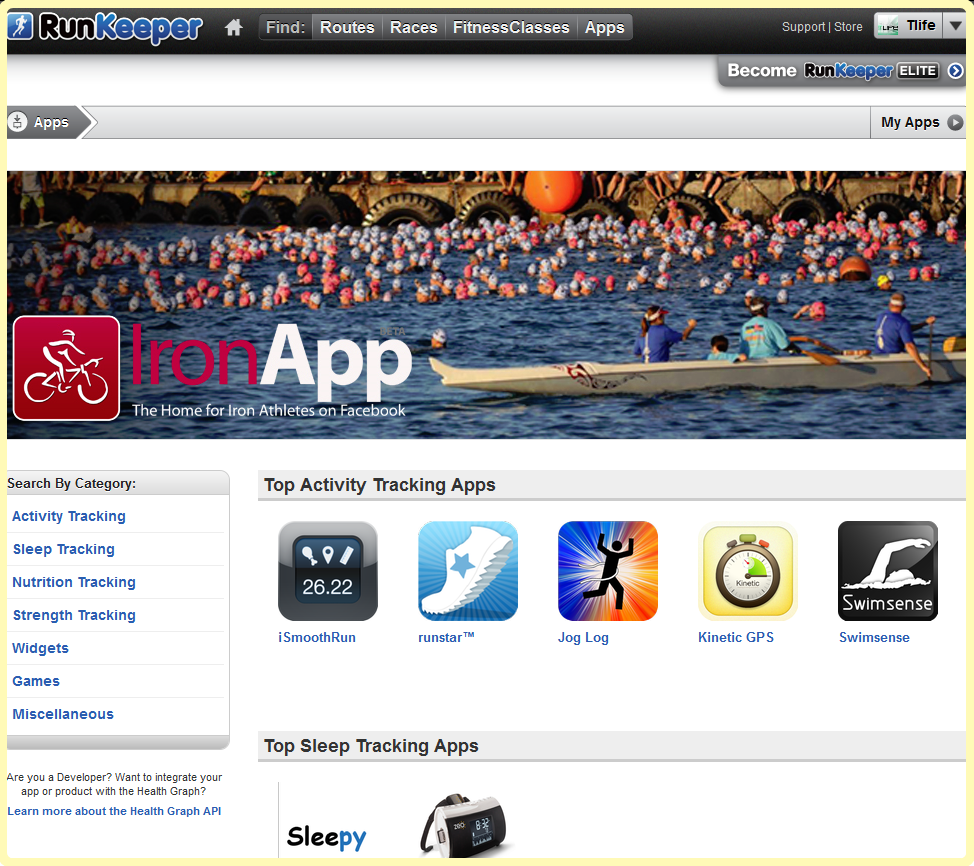Select Miscellaneous category
This screenshot has width=974, height=866.
(63, 714)
